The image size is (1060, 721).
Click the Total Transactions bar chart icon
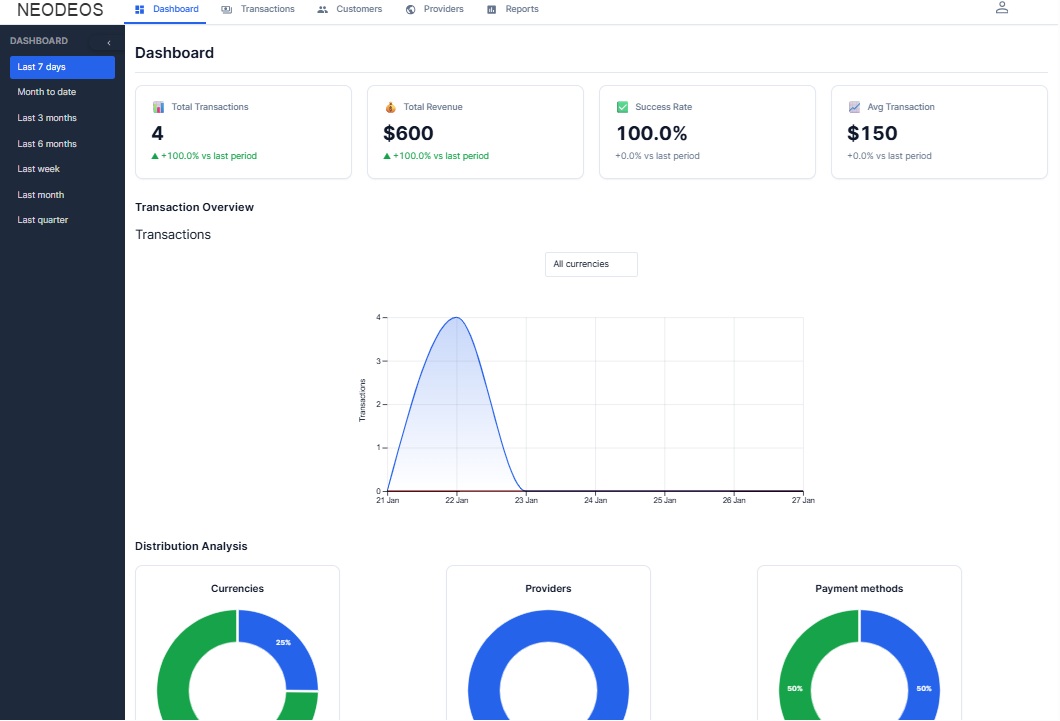pos(158,107)
